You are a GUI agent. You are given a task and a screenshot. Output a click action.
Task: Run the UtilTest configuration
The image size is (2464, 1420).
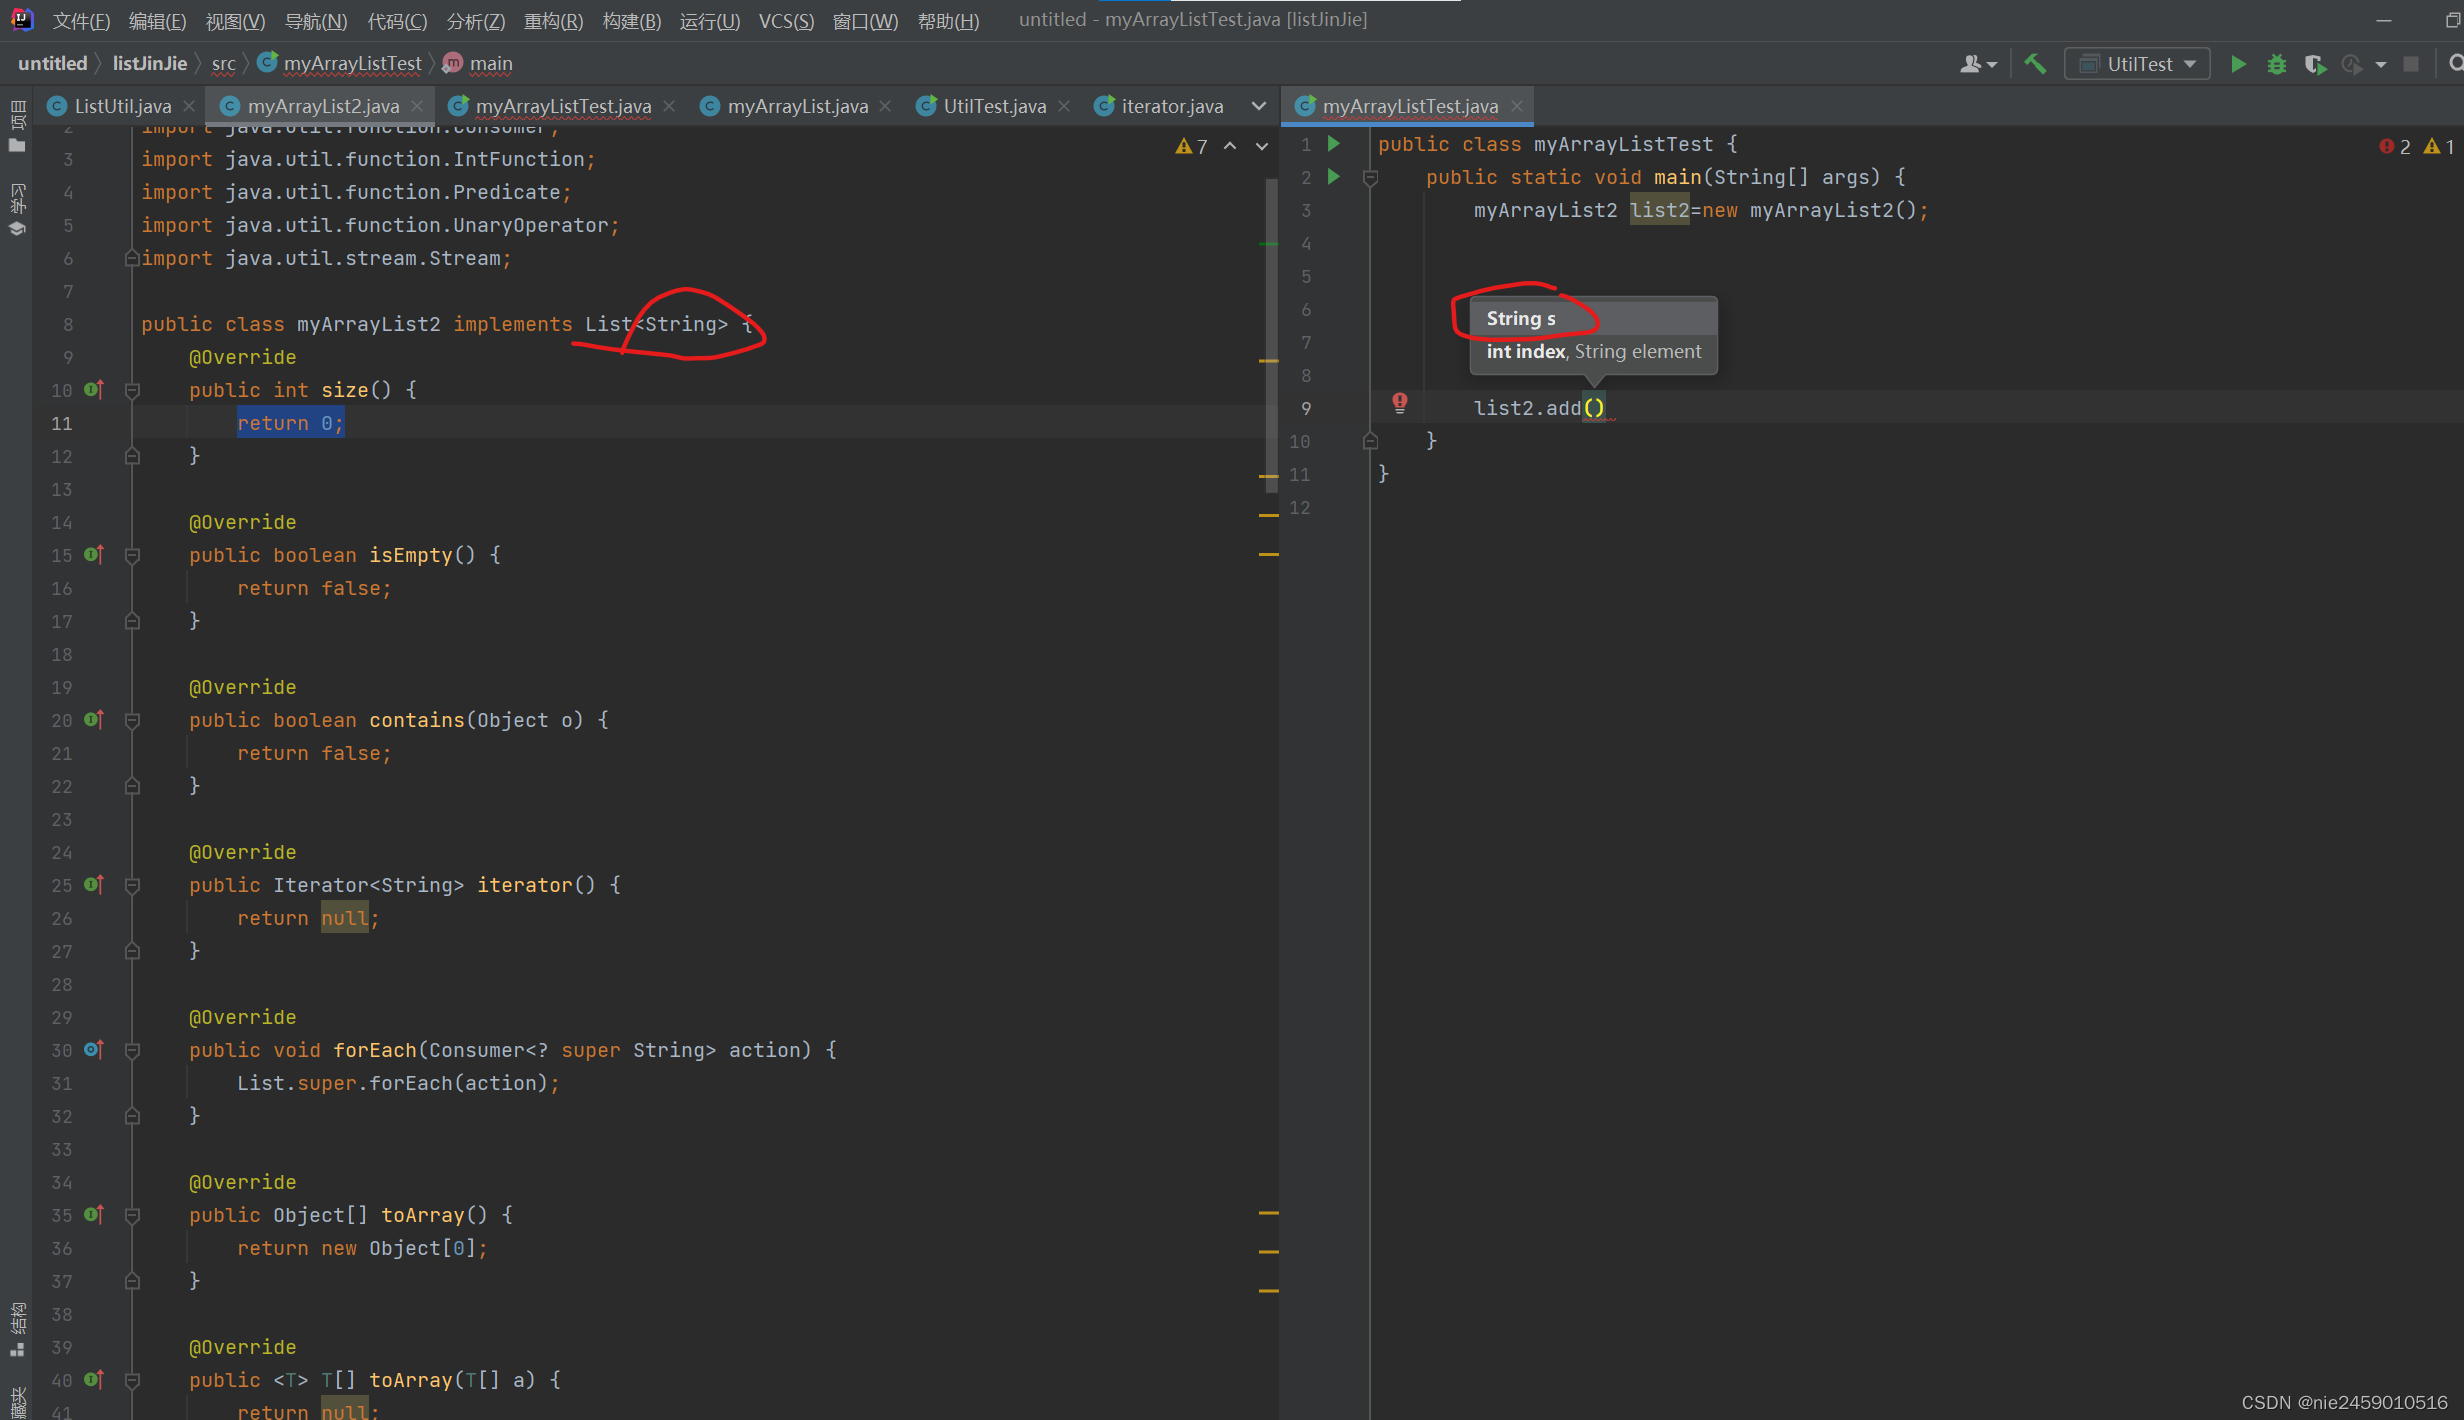coord(2238,64)
